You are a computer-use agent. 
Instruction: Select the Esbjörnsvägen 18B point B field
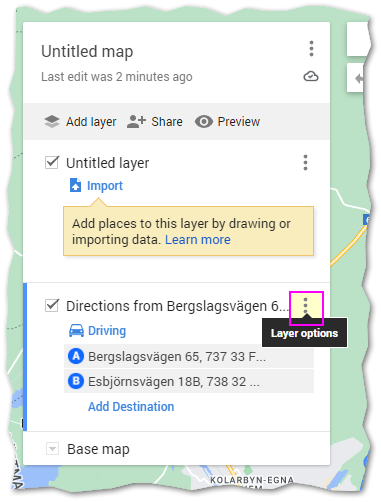189,381
